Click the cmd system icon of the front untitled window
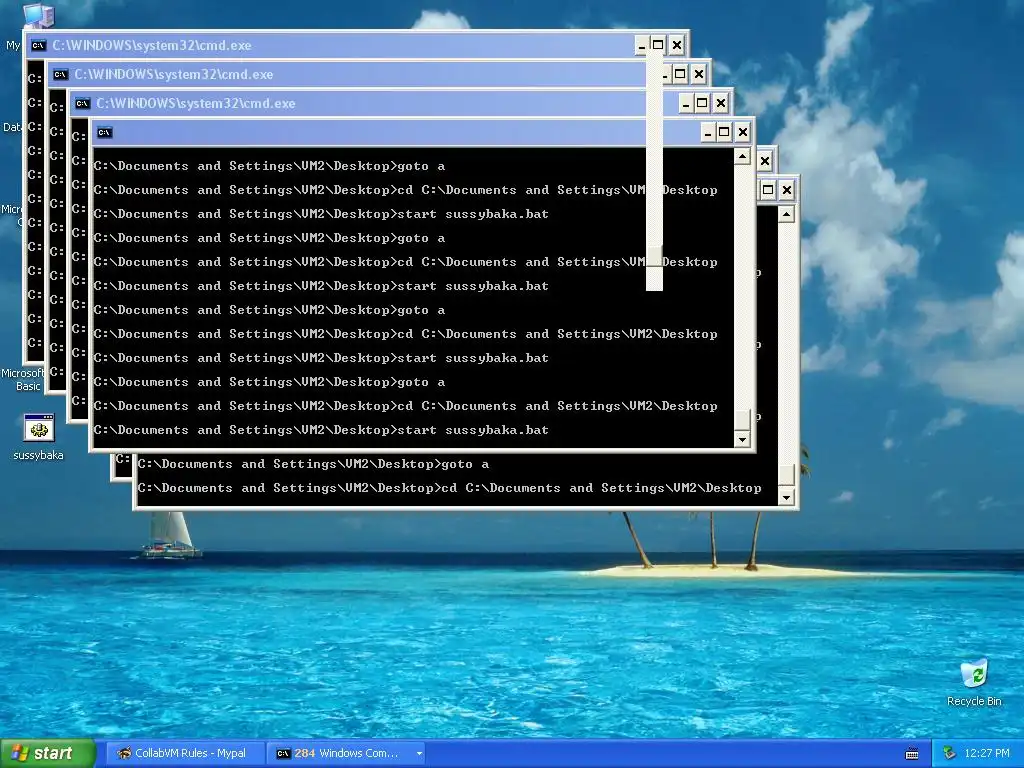 [x=104, y=133]
